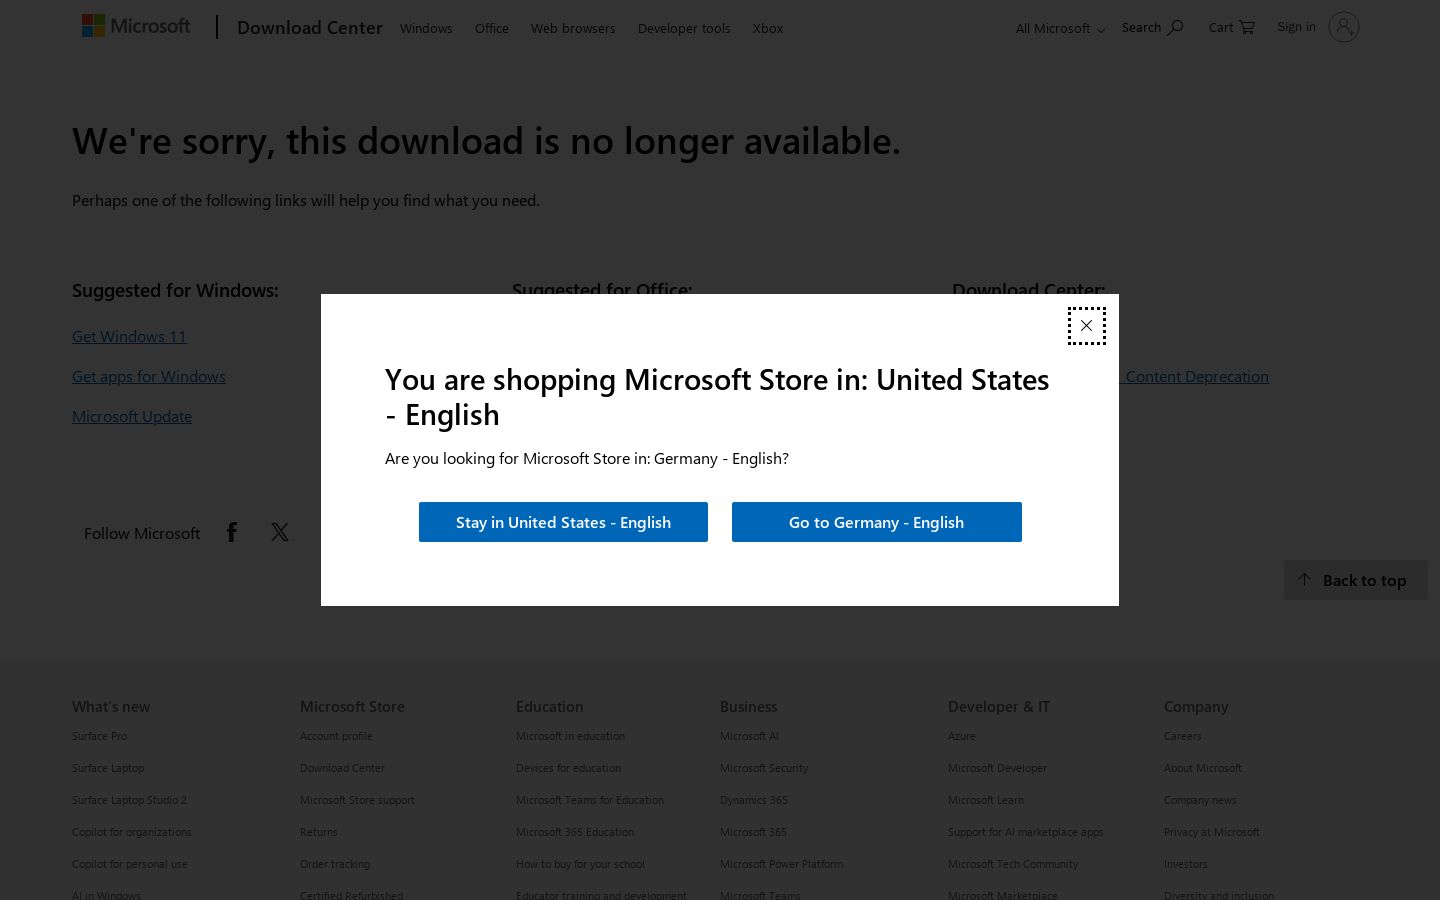Open the Facebook follow icon
Screen dimensions: 1440x900
[232, 532]
